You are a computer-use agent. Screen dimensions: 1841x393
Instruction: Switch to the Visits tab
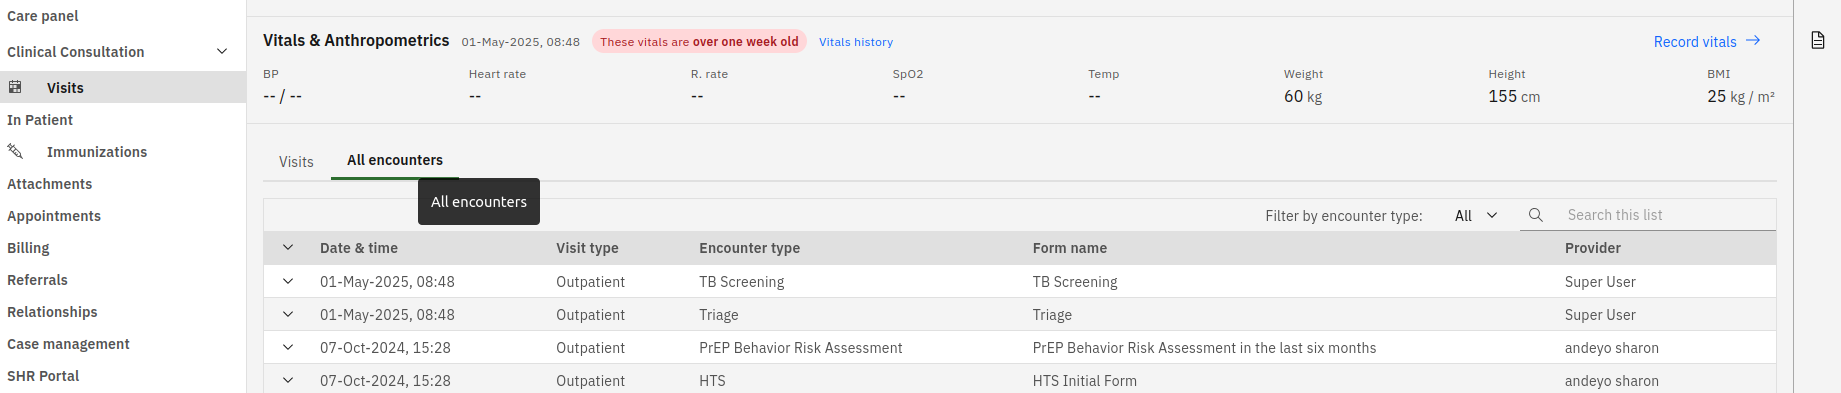click(296, 162)
